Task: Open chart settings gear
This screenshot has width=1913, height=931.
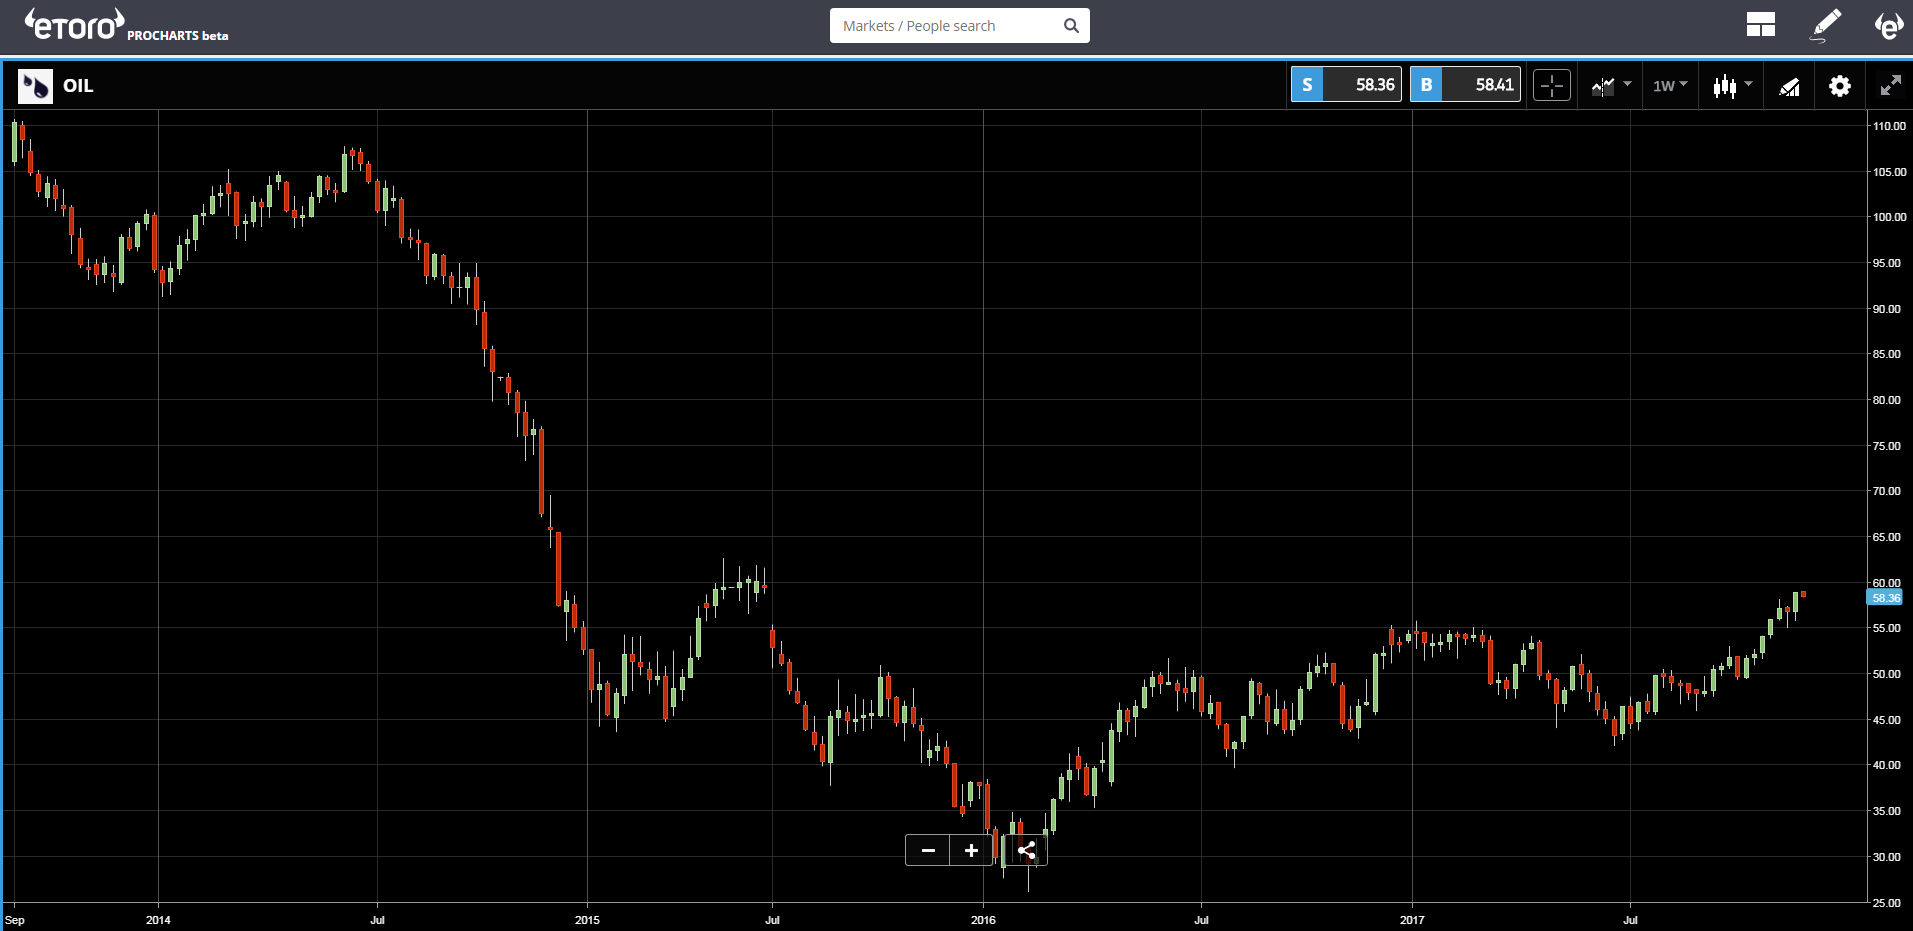Action: pos(1839,86)
